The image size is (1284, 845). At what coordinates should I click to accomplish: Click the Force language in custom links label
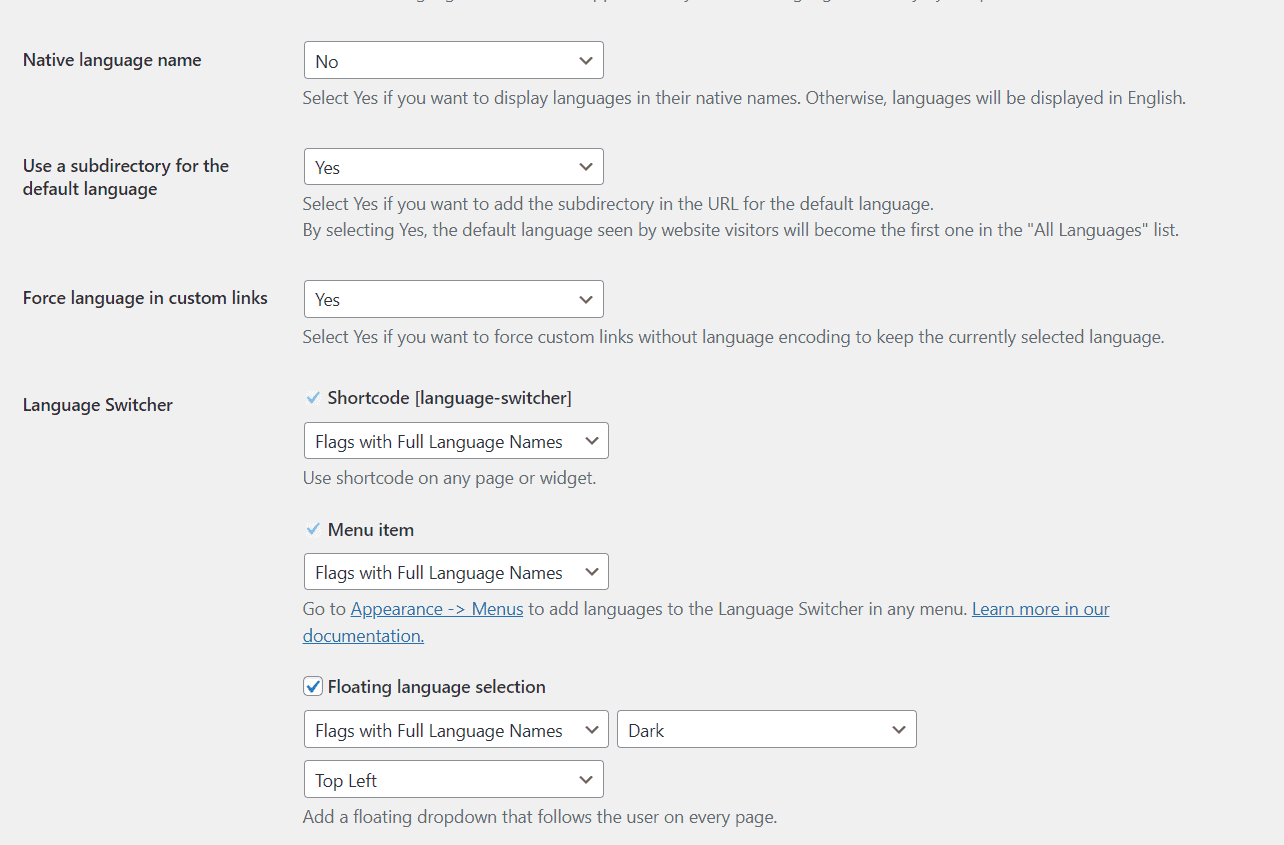click(145, 298)
